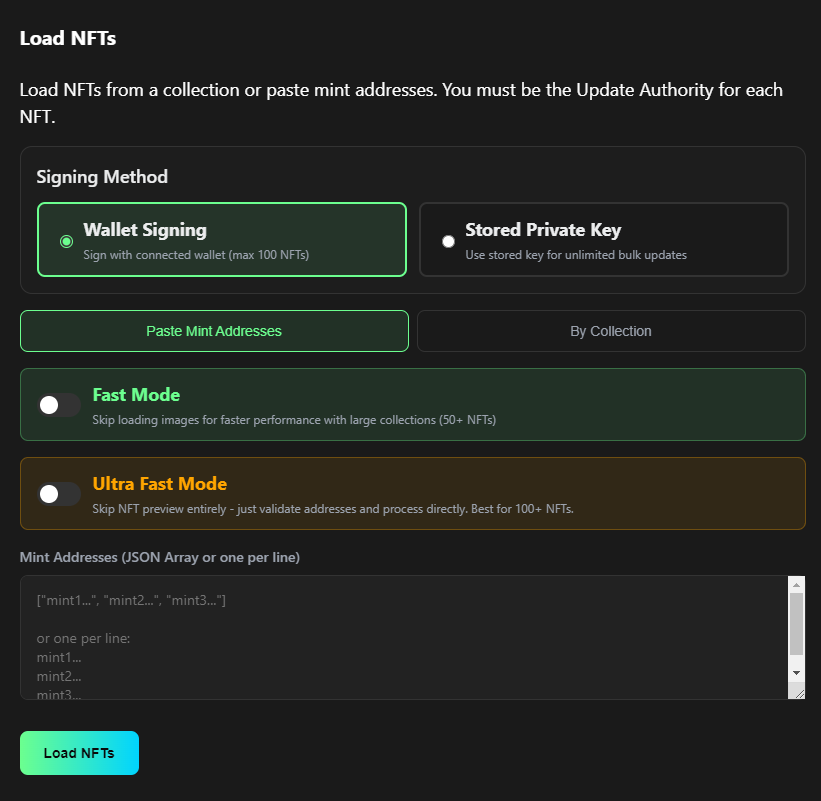This screenshot has width=821, height=801.
Task: Click the "Signing Method" section heading
Action: point(102,177)
